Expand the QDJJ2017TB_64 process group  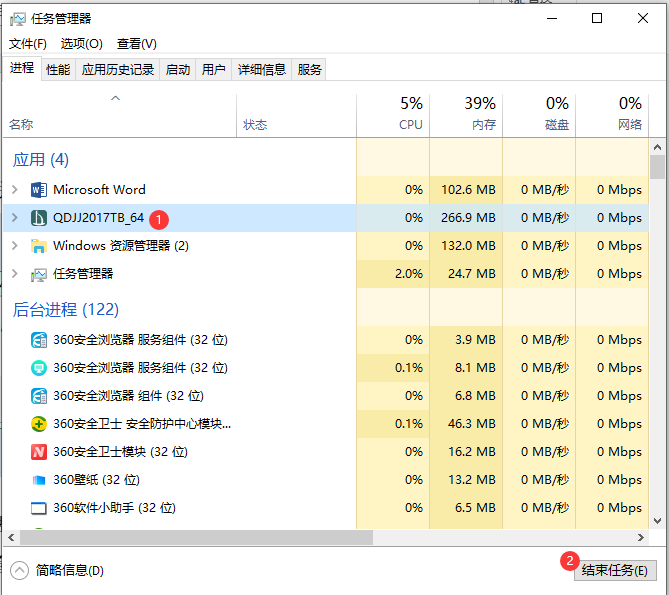click(15, 218)
